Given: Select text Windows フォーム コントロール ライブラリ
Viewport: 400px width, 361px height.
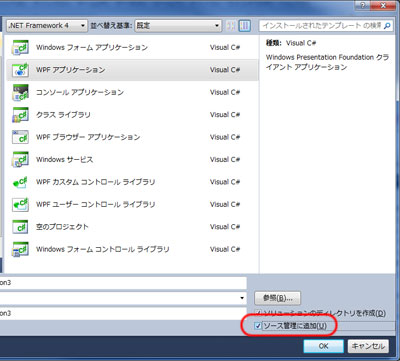Looking at the screenshot, I should (x=103, y=249).
